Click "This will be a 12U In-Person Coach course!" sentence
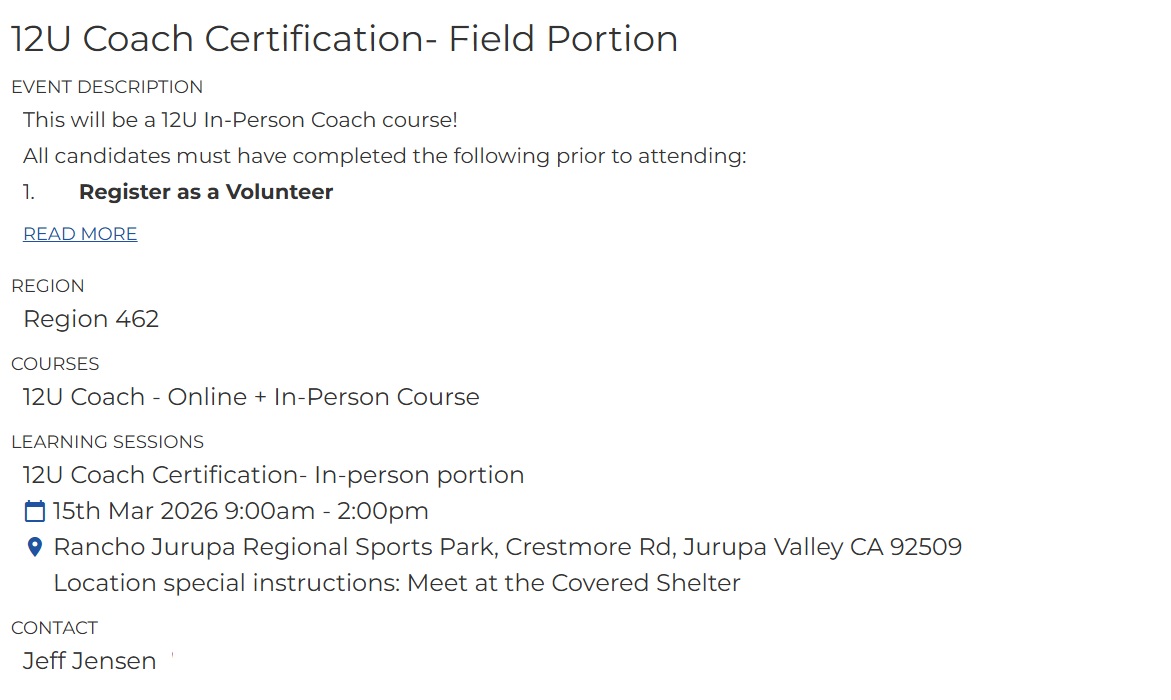 coord(240,120)
